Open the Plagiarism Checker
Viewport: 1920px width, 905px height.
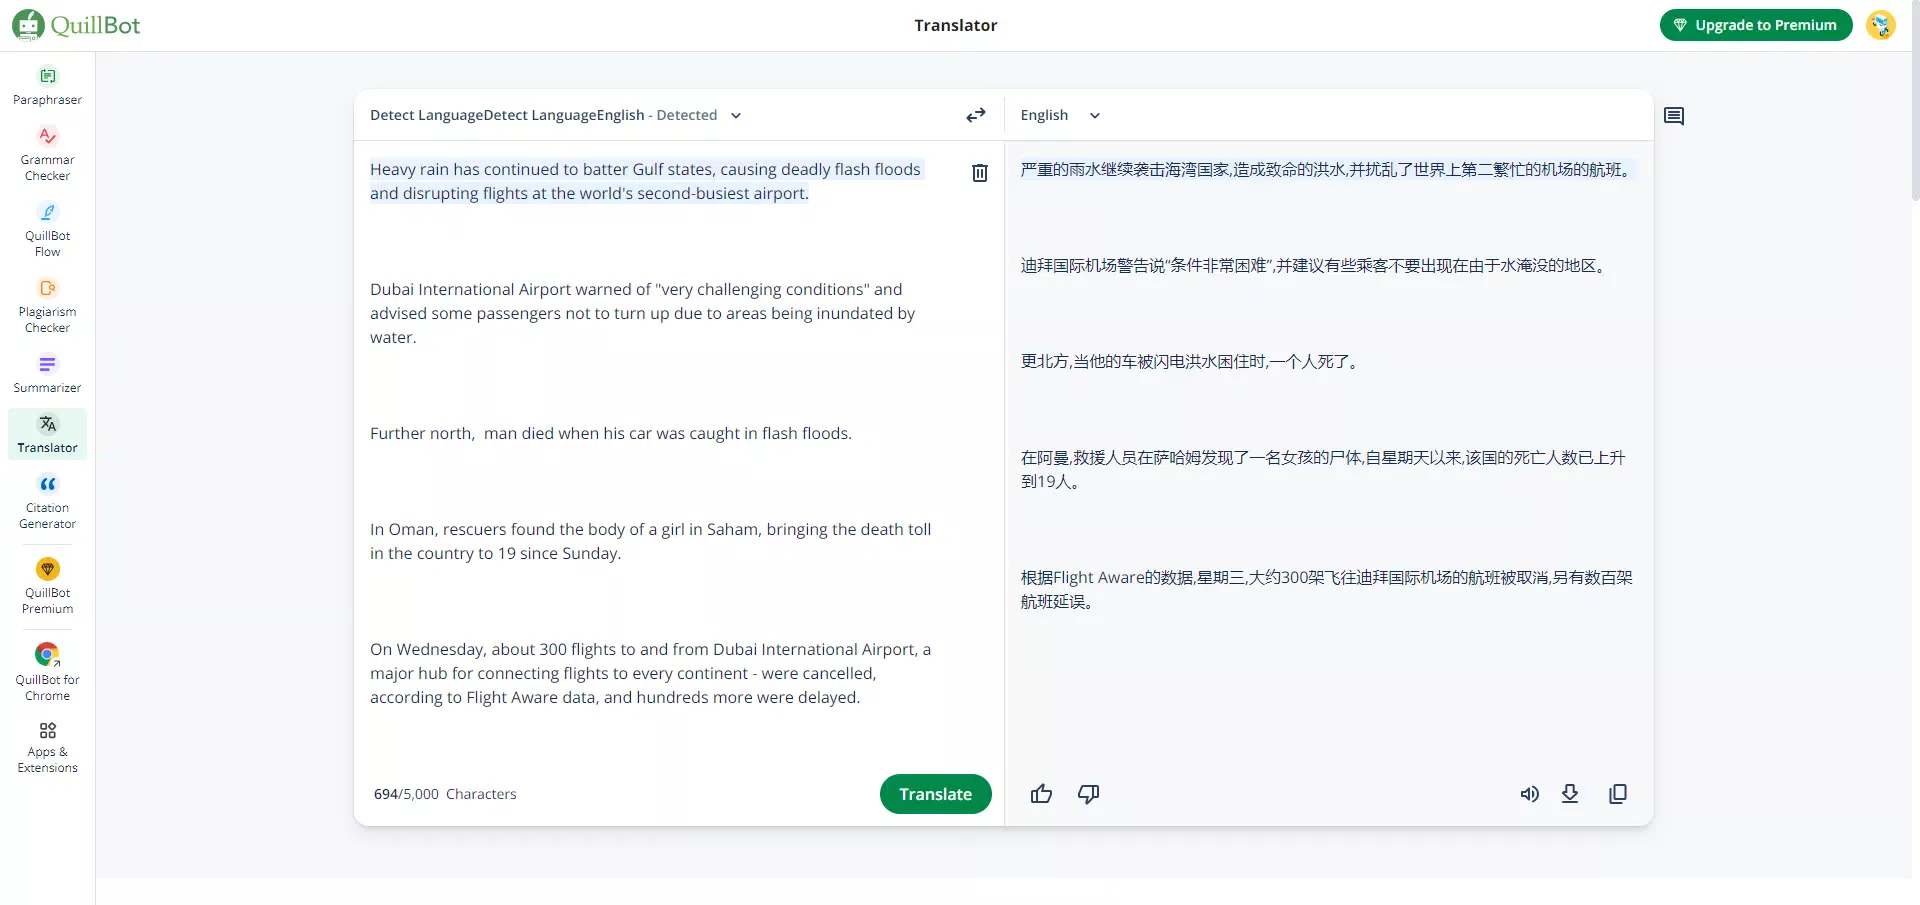tap(47, 306)
